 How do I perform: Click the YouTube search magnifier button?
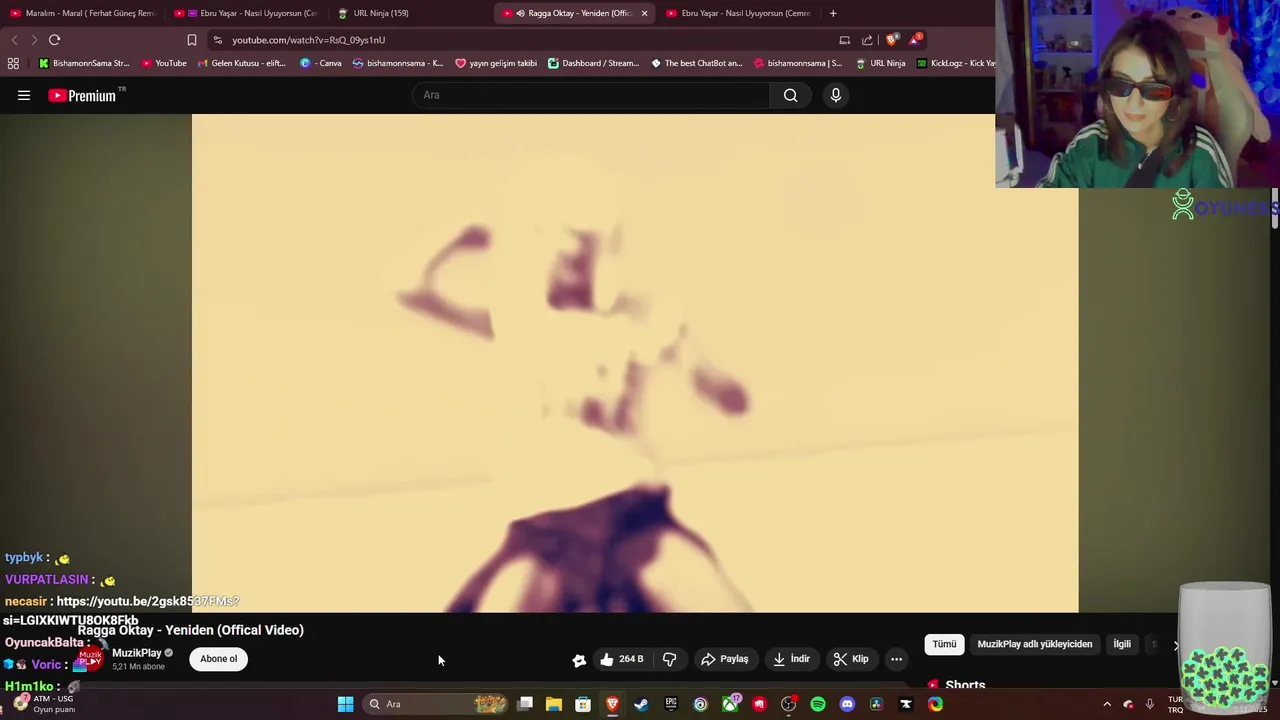click(x=790, y=95)
